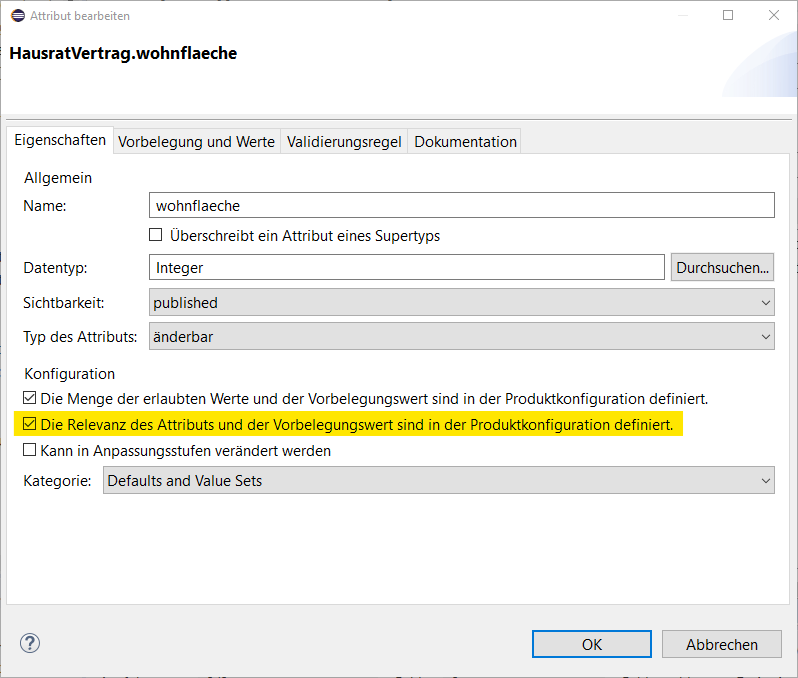Enable 'Kann in Anpassungsstufen verändert werden'
Image resolution: width=798 pixels, height=678 pixels.
(x=30, y=451)
